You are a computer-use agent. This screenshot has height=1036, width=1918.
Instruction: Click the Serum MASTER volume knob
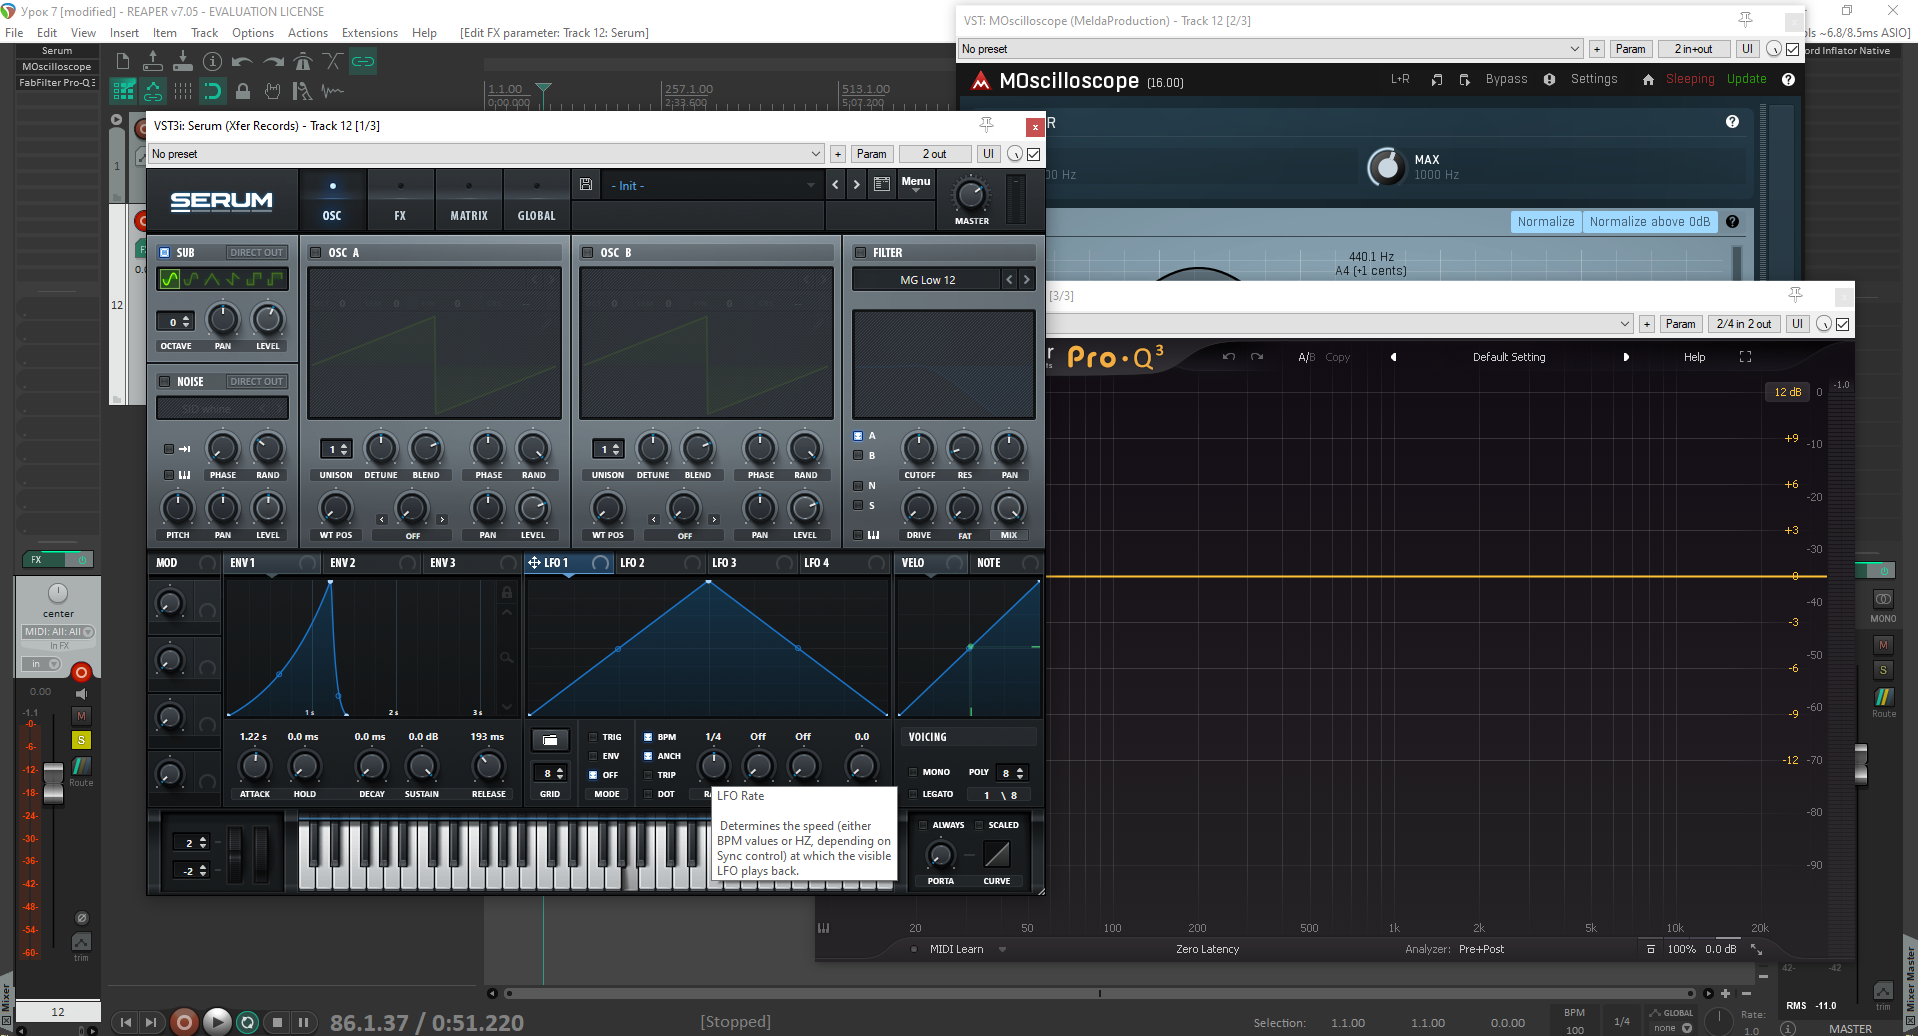coord(970,195)
